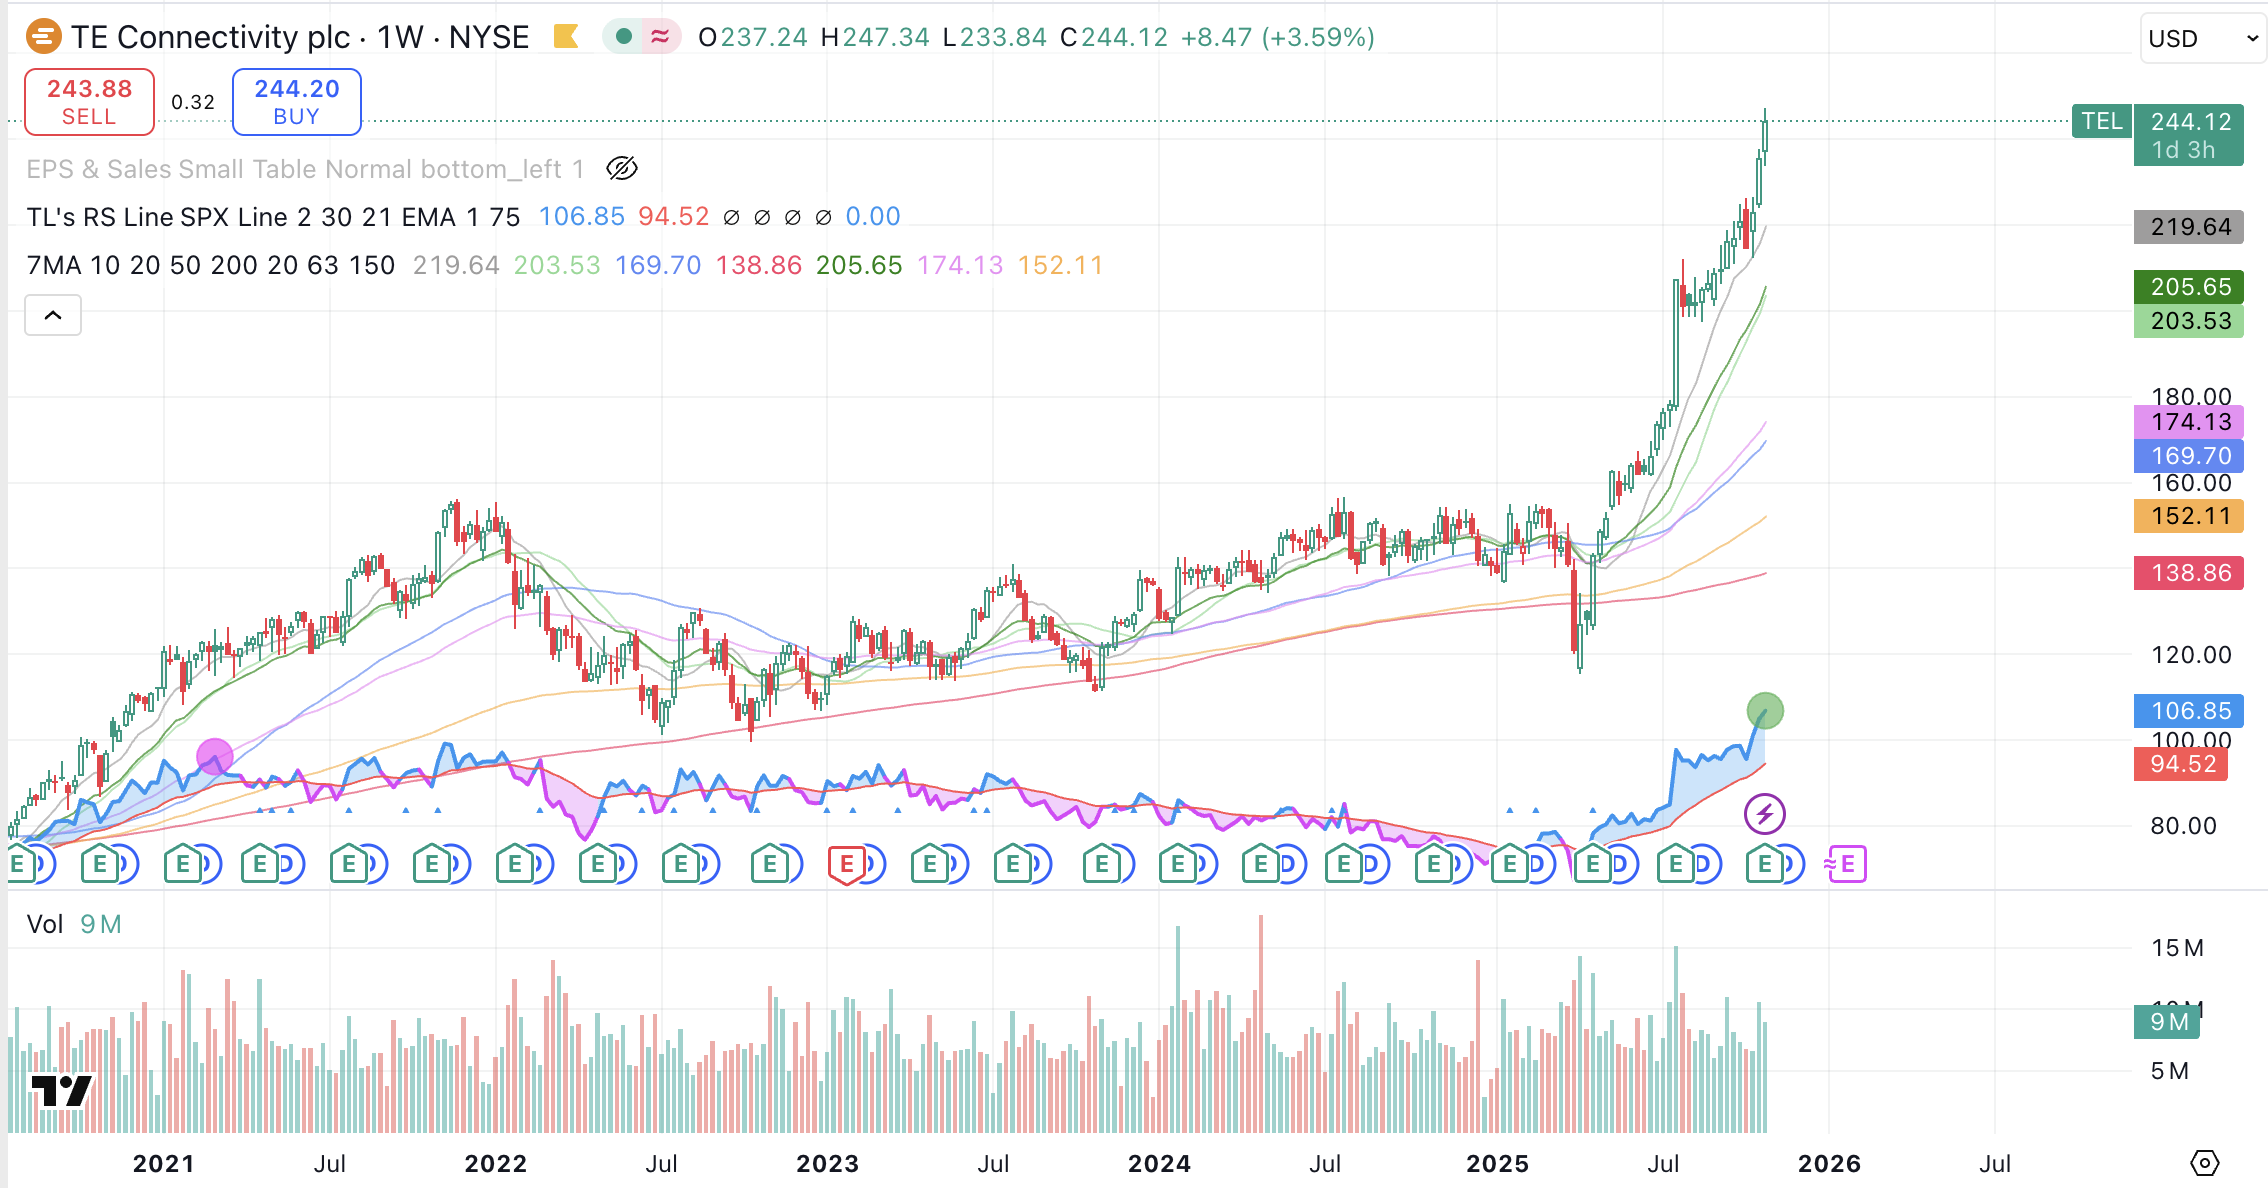Click the yellow flag marker icon
Image resolution: width=2268 pixels, height=1188 pixels.
(x=566, y=38)
